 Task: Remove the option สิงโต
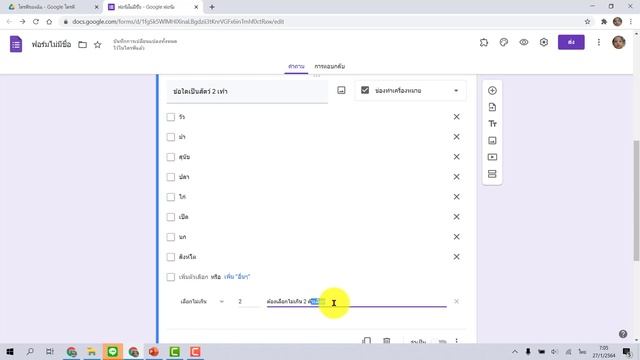456,257
